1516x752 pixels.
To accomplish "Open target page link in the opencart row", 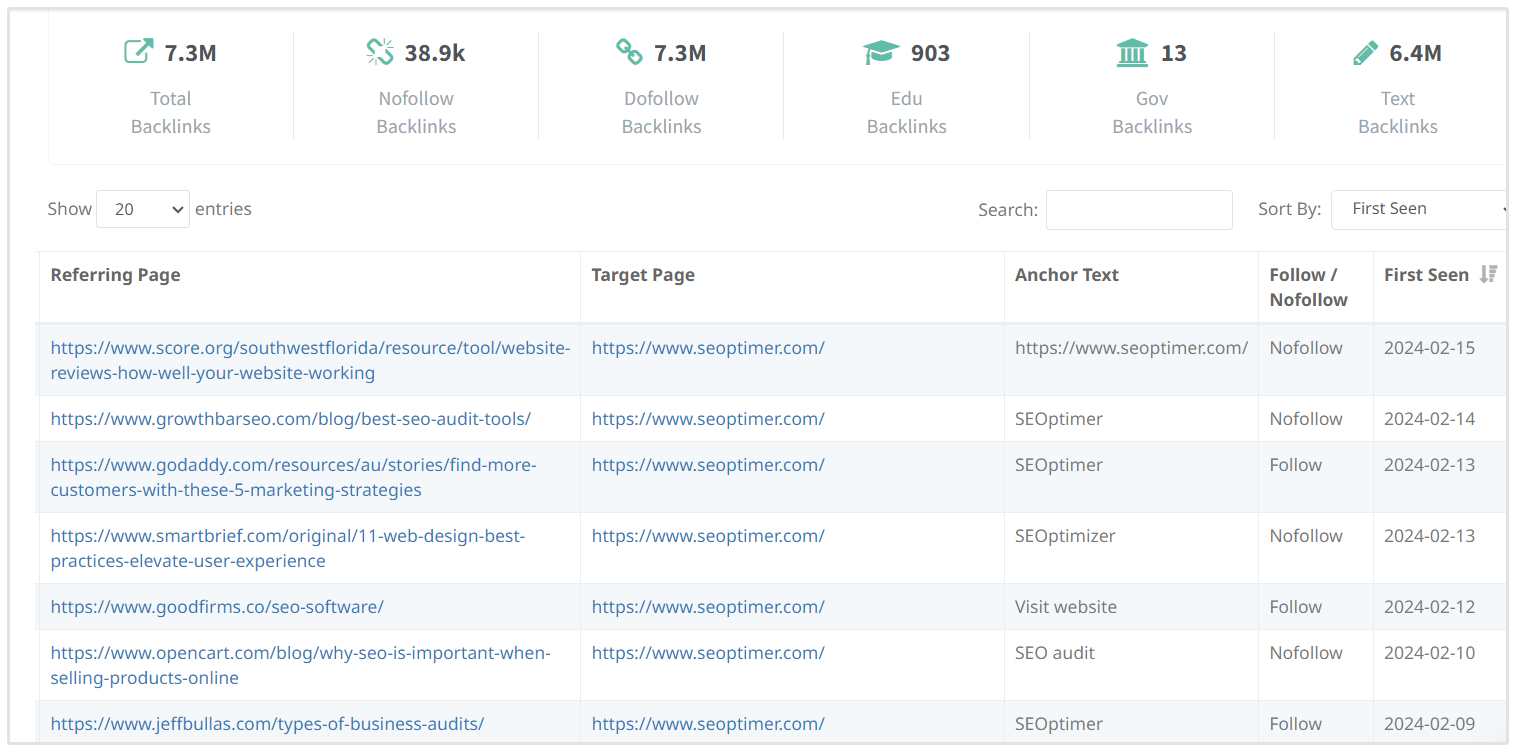I will coord(708,653).
